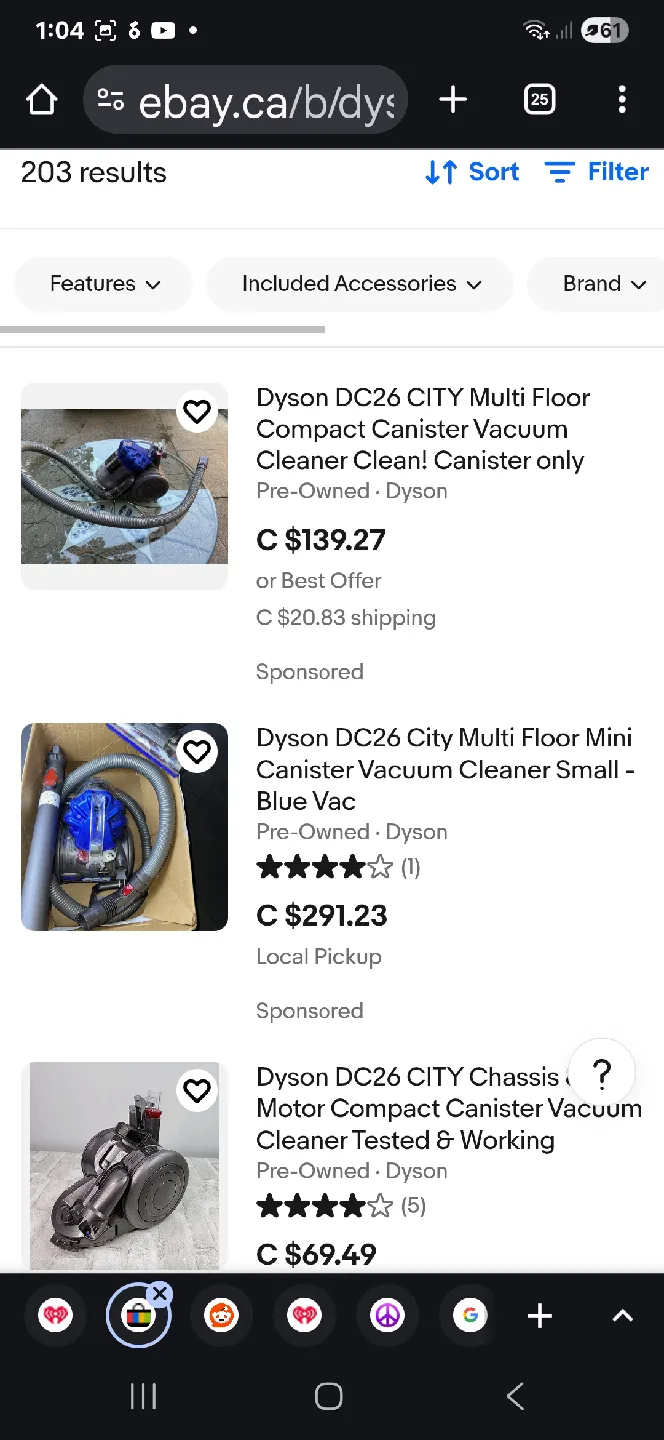Image resolution: width=664 pixels, height=1440 pixels.
Task: Open the Filter panel
Action: (x=596, y=172)
